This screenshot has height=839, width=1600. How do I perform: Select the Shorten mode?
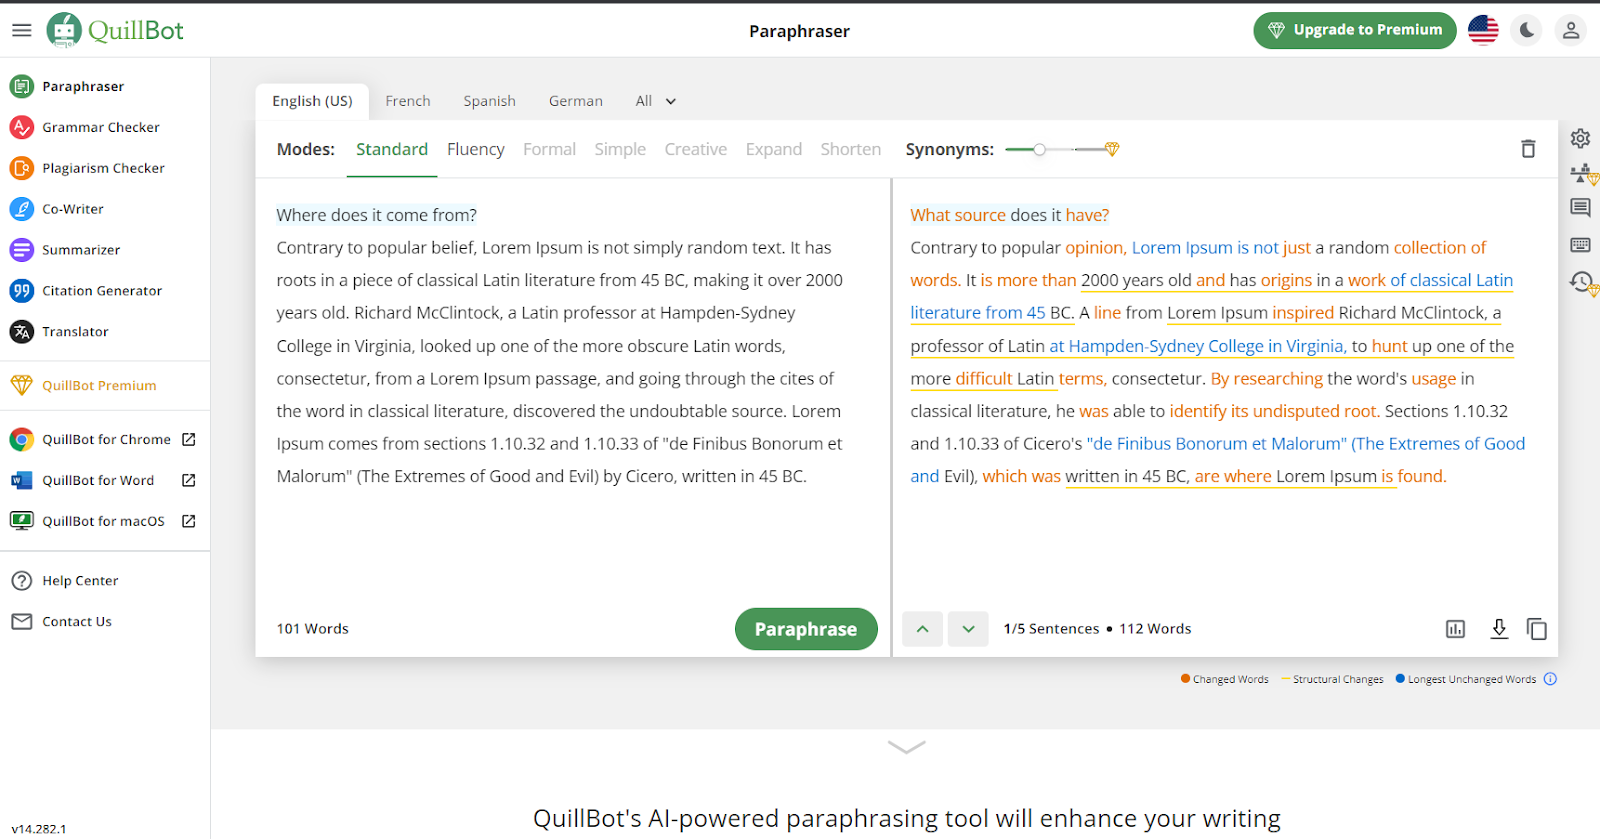point(851,149)
